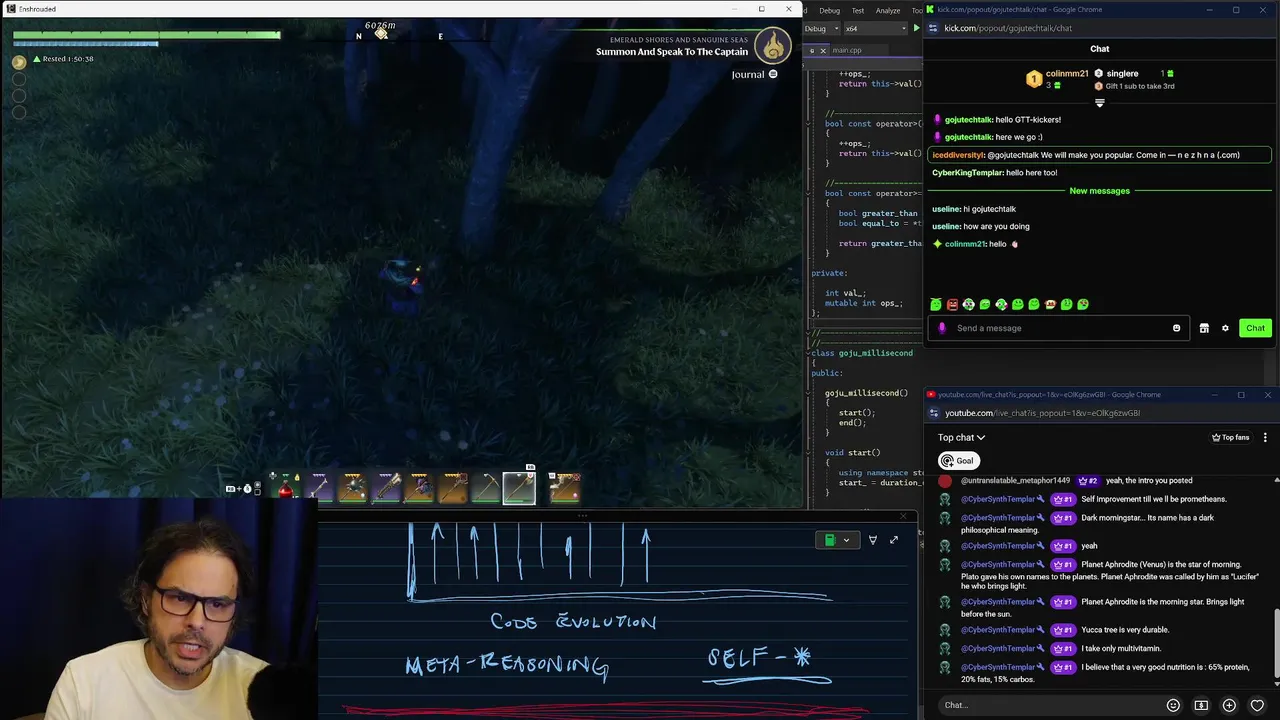Viewport: 1280px width, 720px height.
Task: Click the gold coin status icon
Action: click(x=19, y=62)
